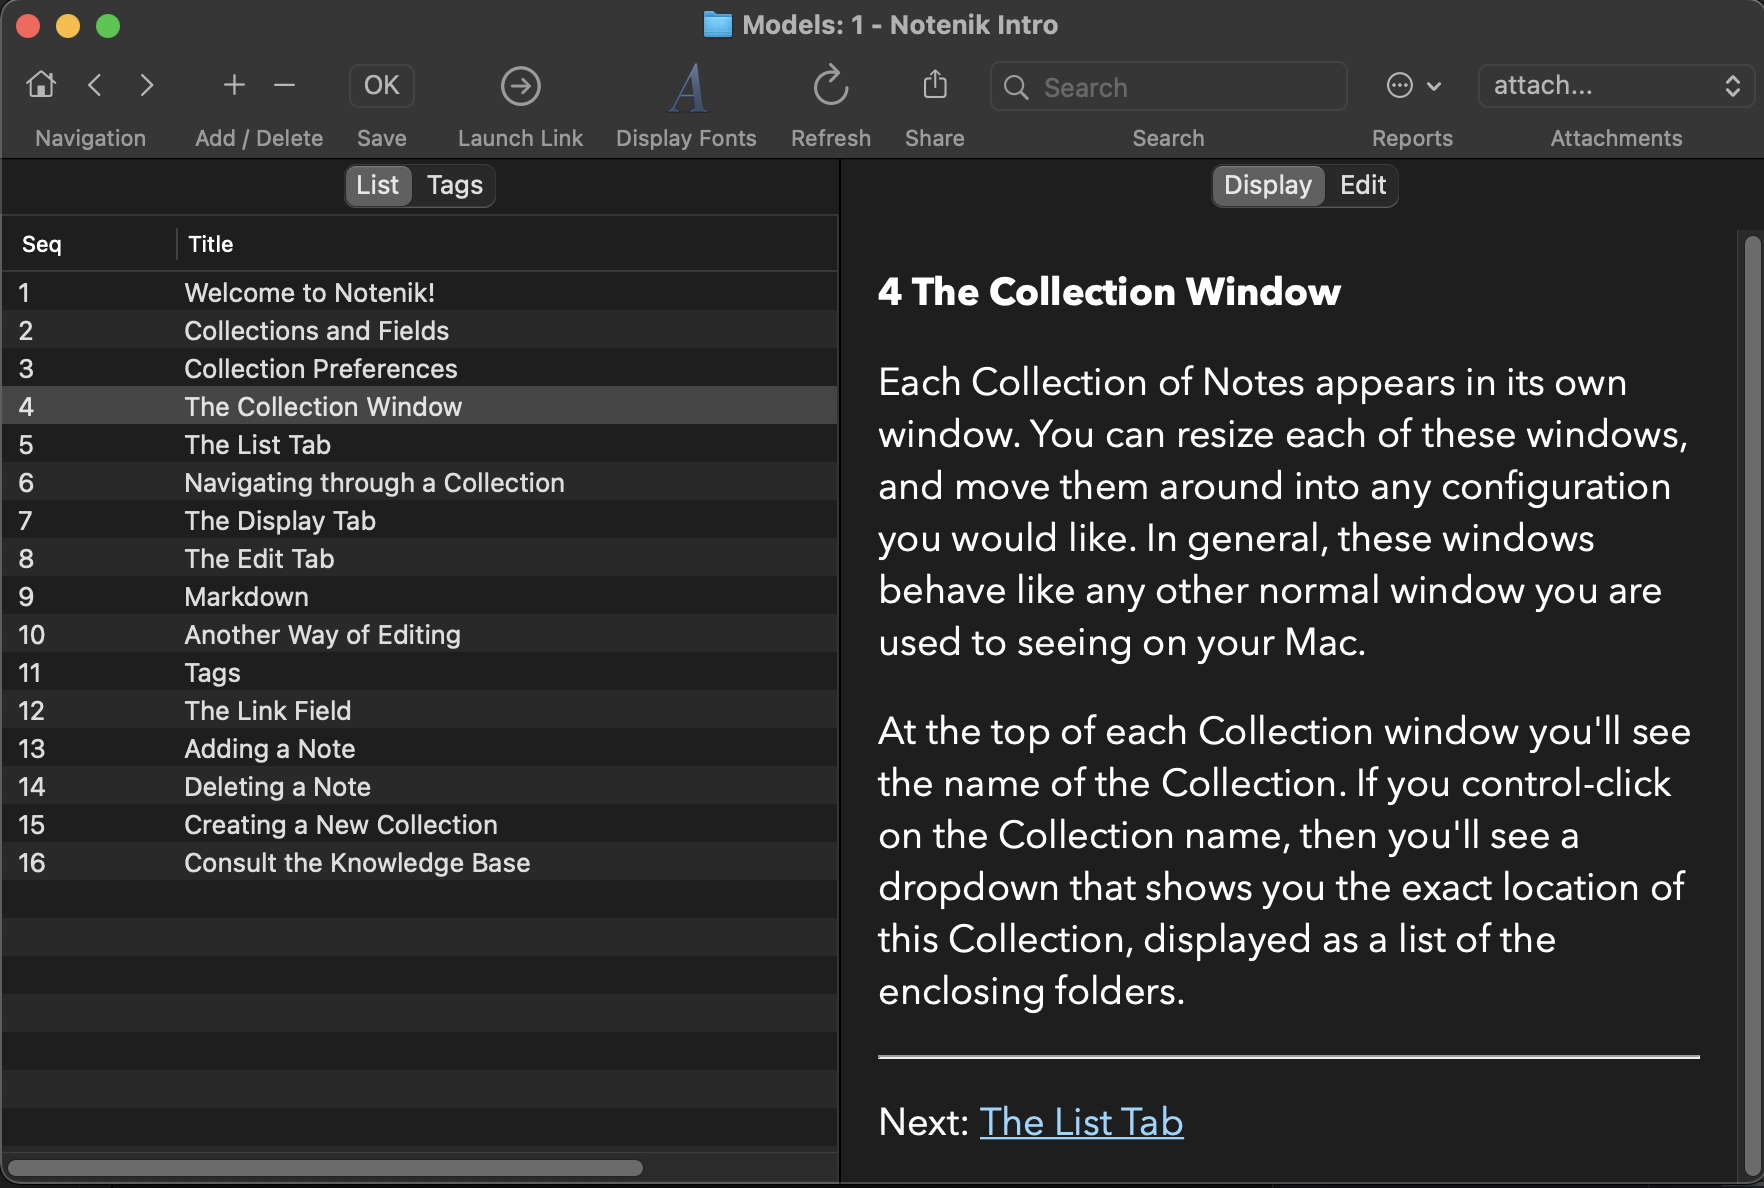Open the Reports dropdown menu

click(1412, 86)
